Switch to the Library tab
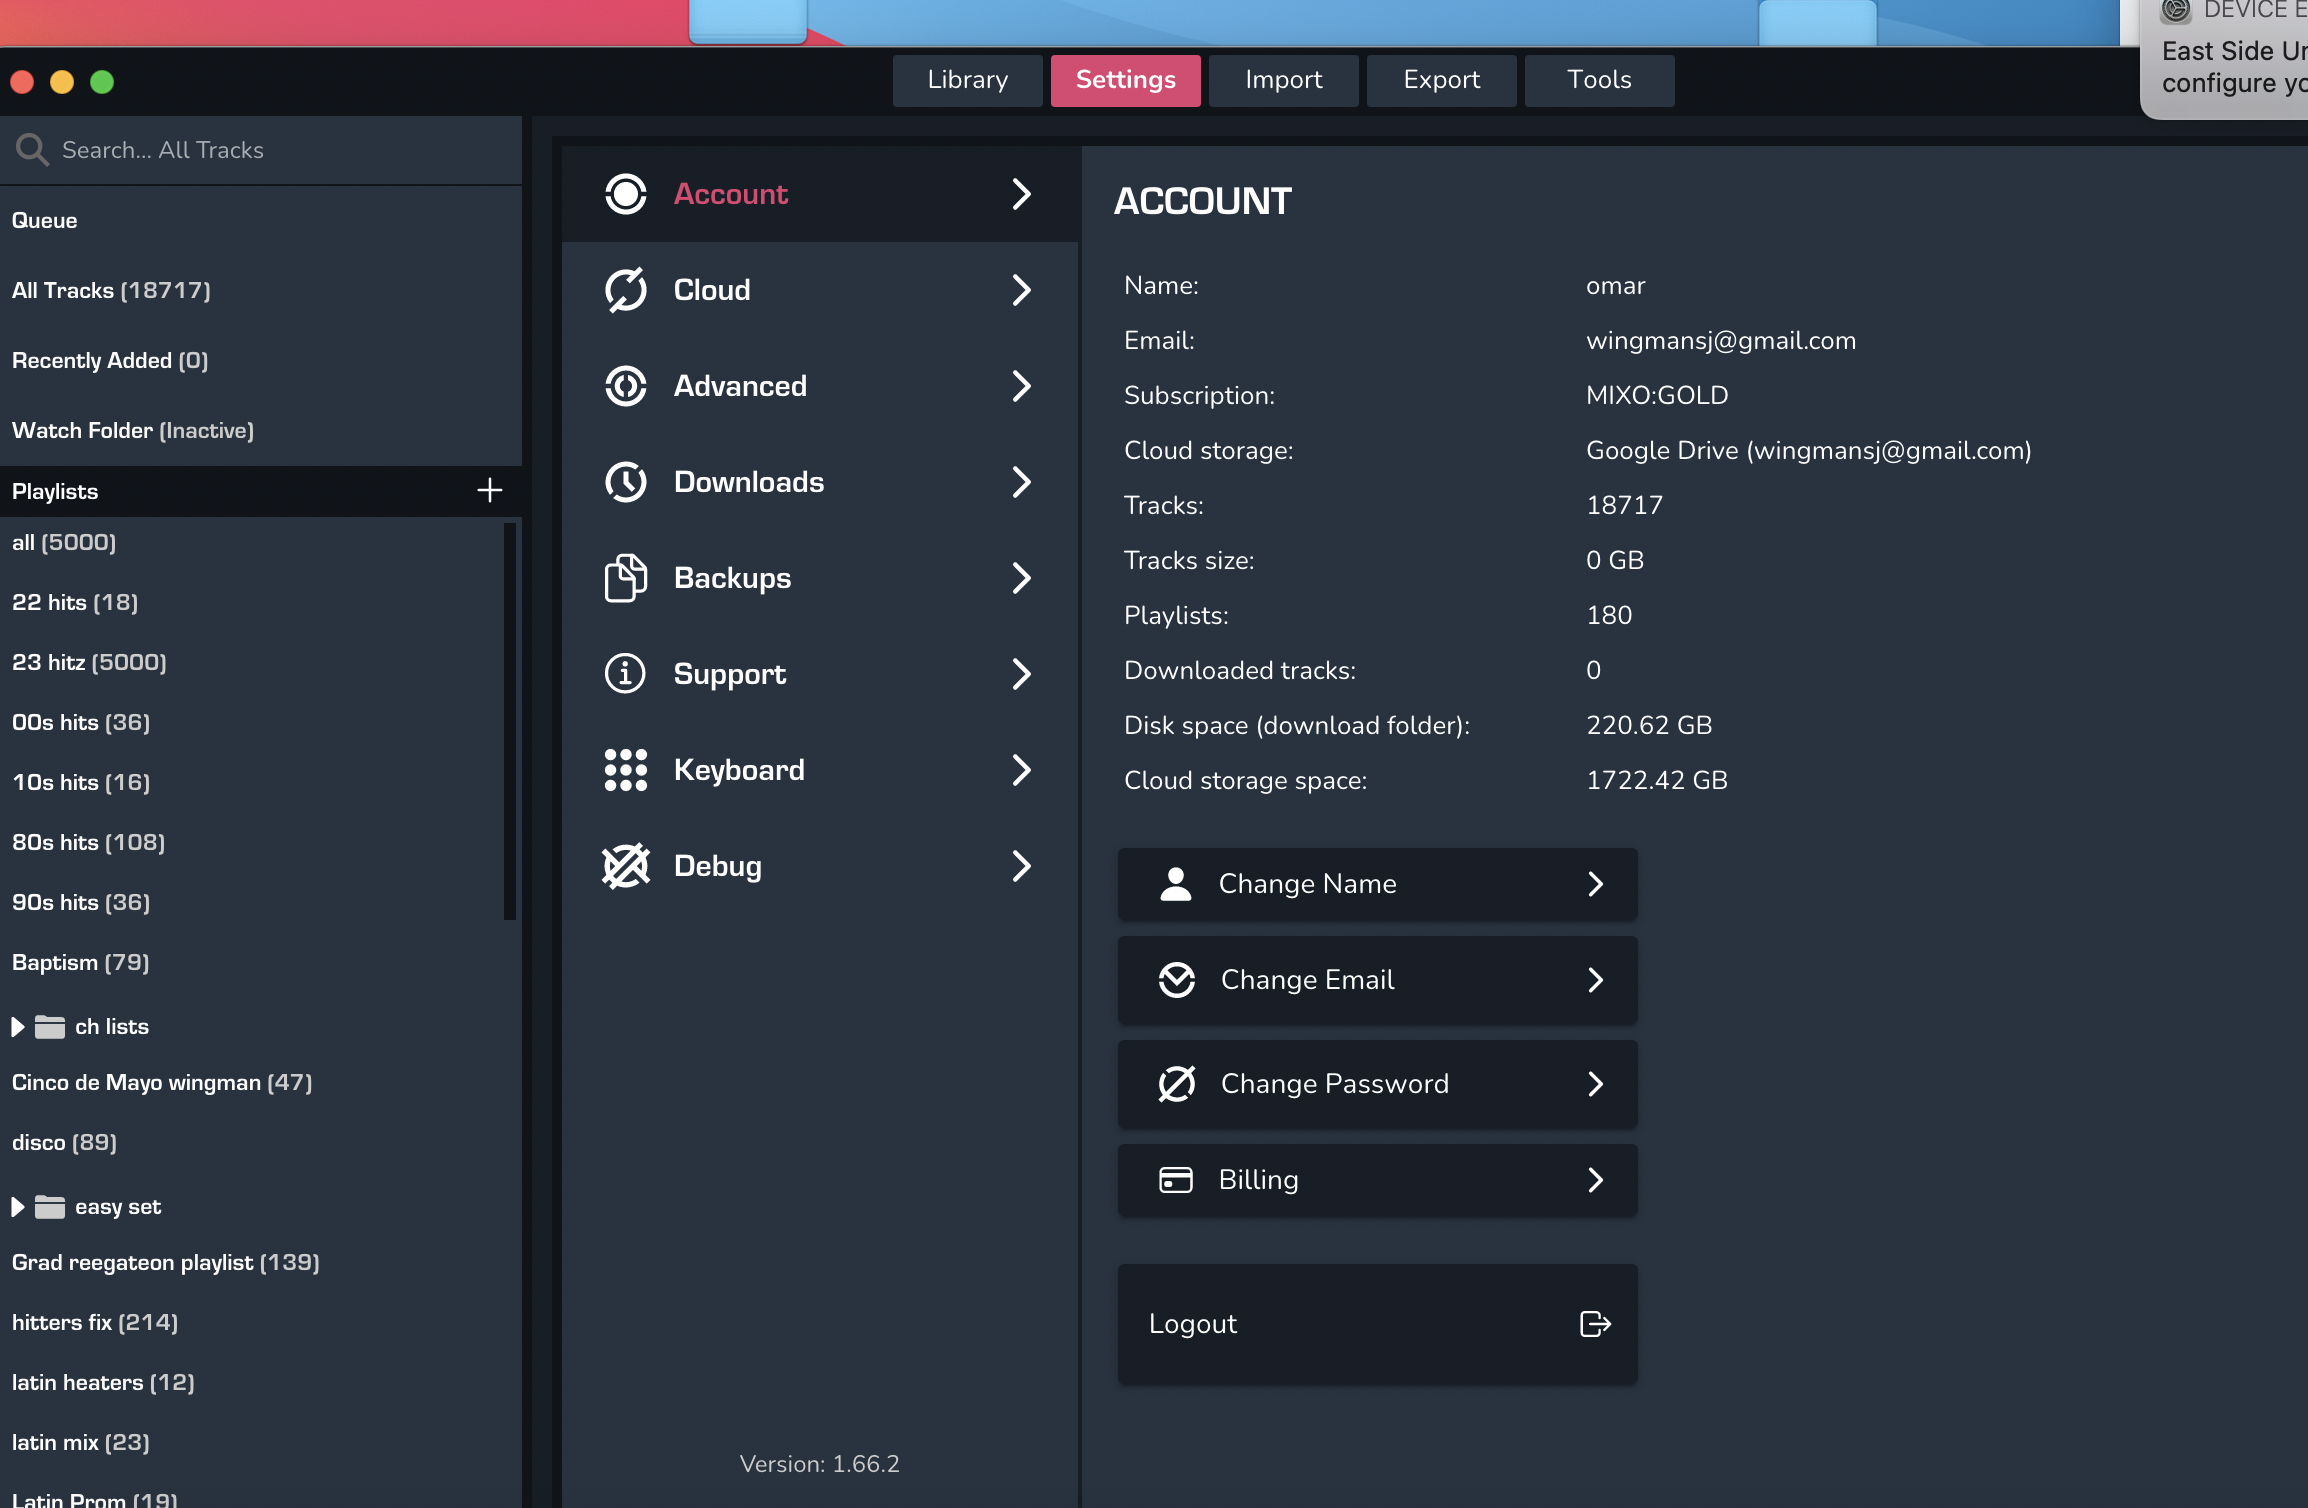The width and height of the screenshot is (2308, 1508). [x=967, y=80]
